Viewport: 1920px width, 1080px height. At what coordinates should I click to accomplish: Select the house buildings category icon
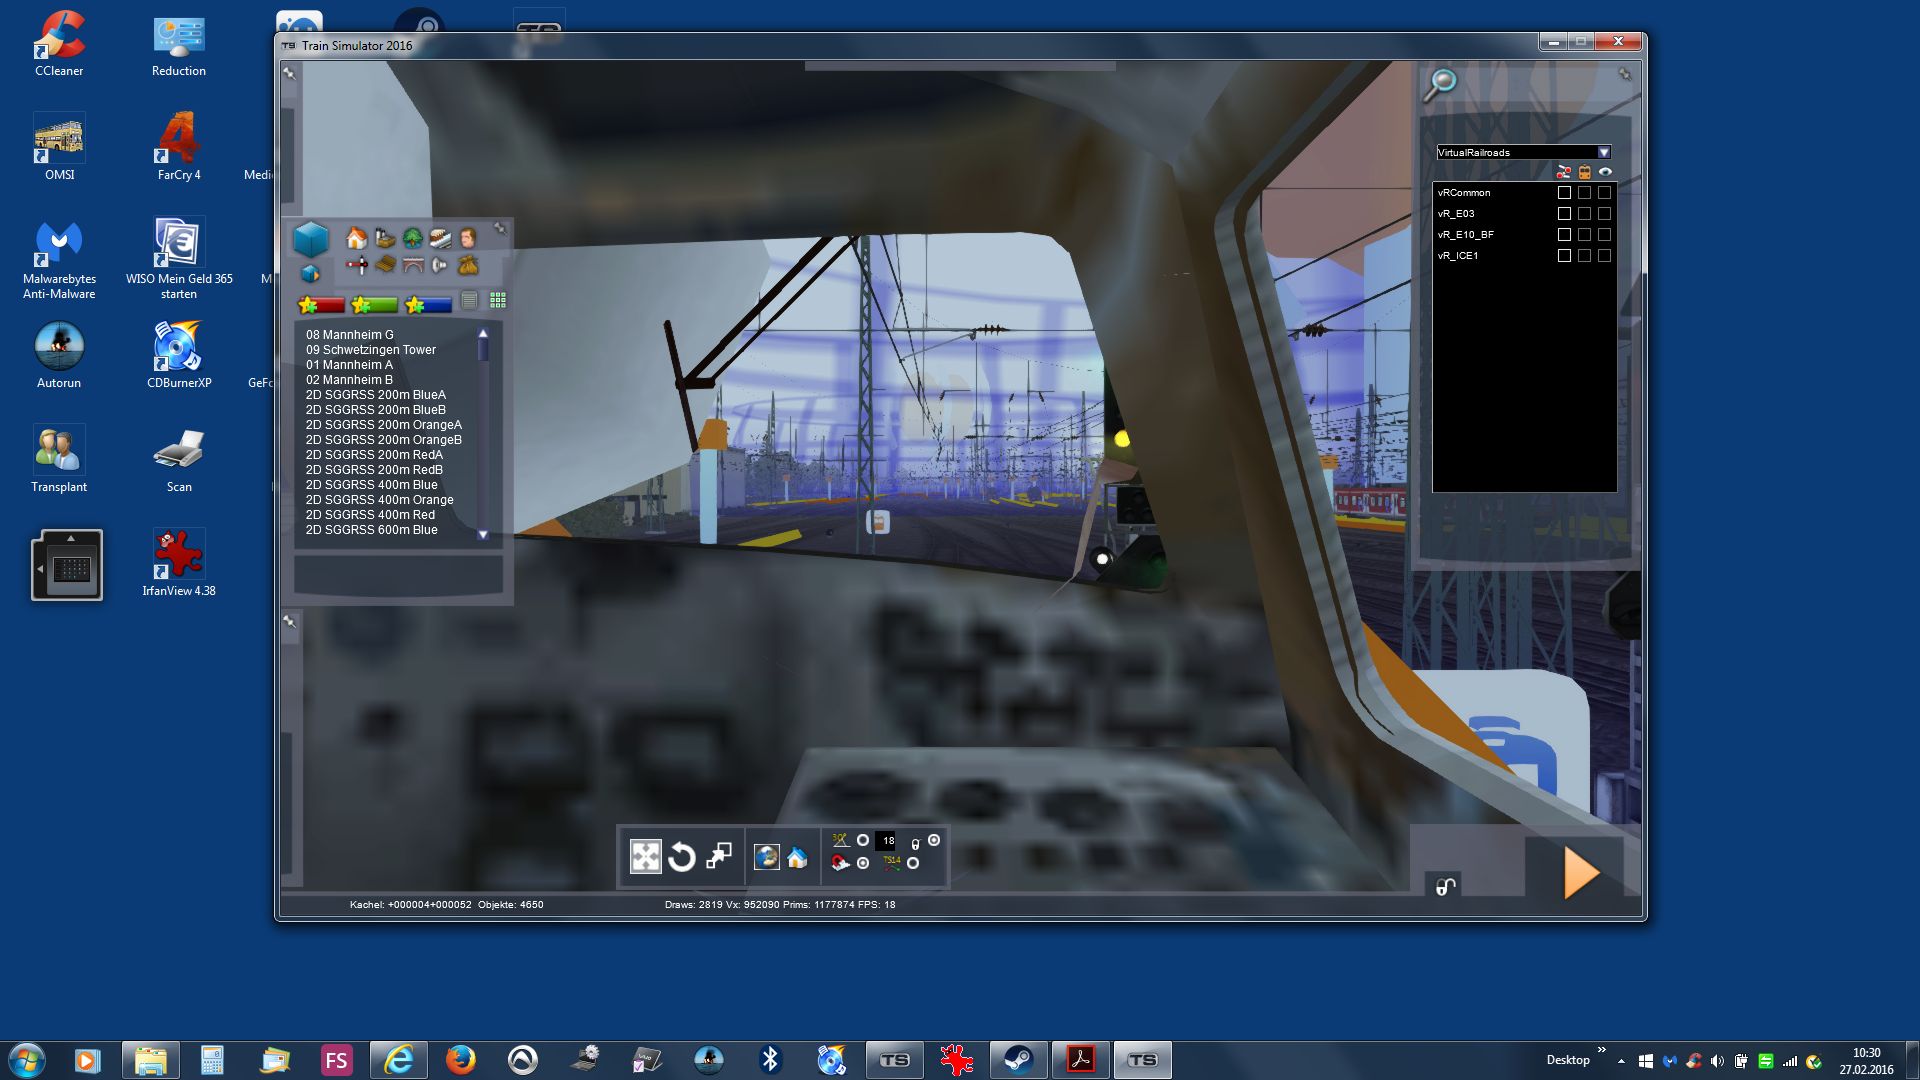pyautogui.click(x=356, y=238)
